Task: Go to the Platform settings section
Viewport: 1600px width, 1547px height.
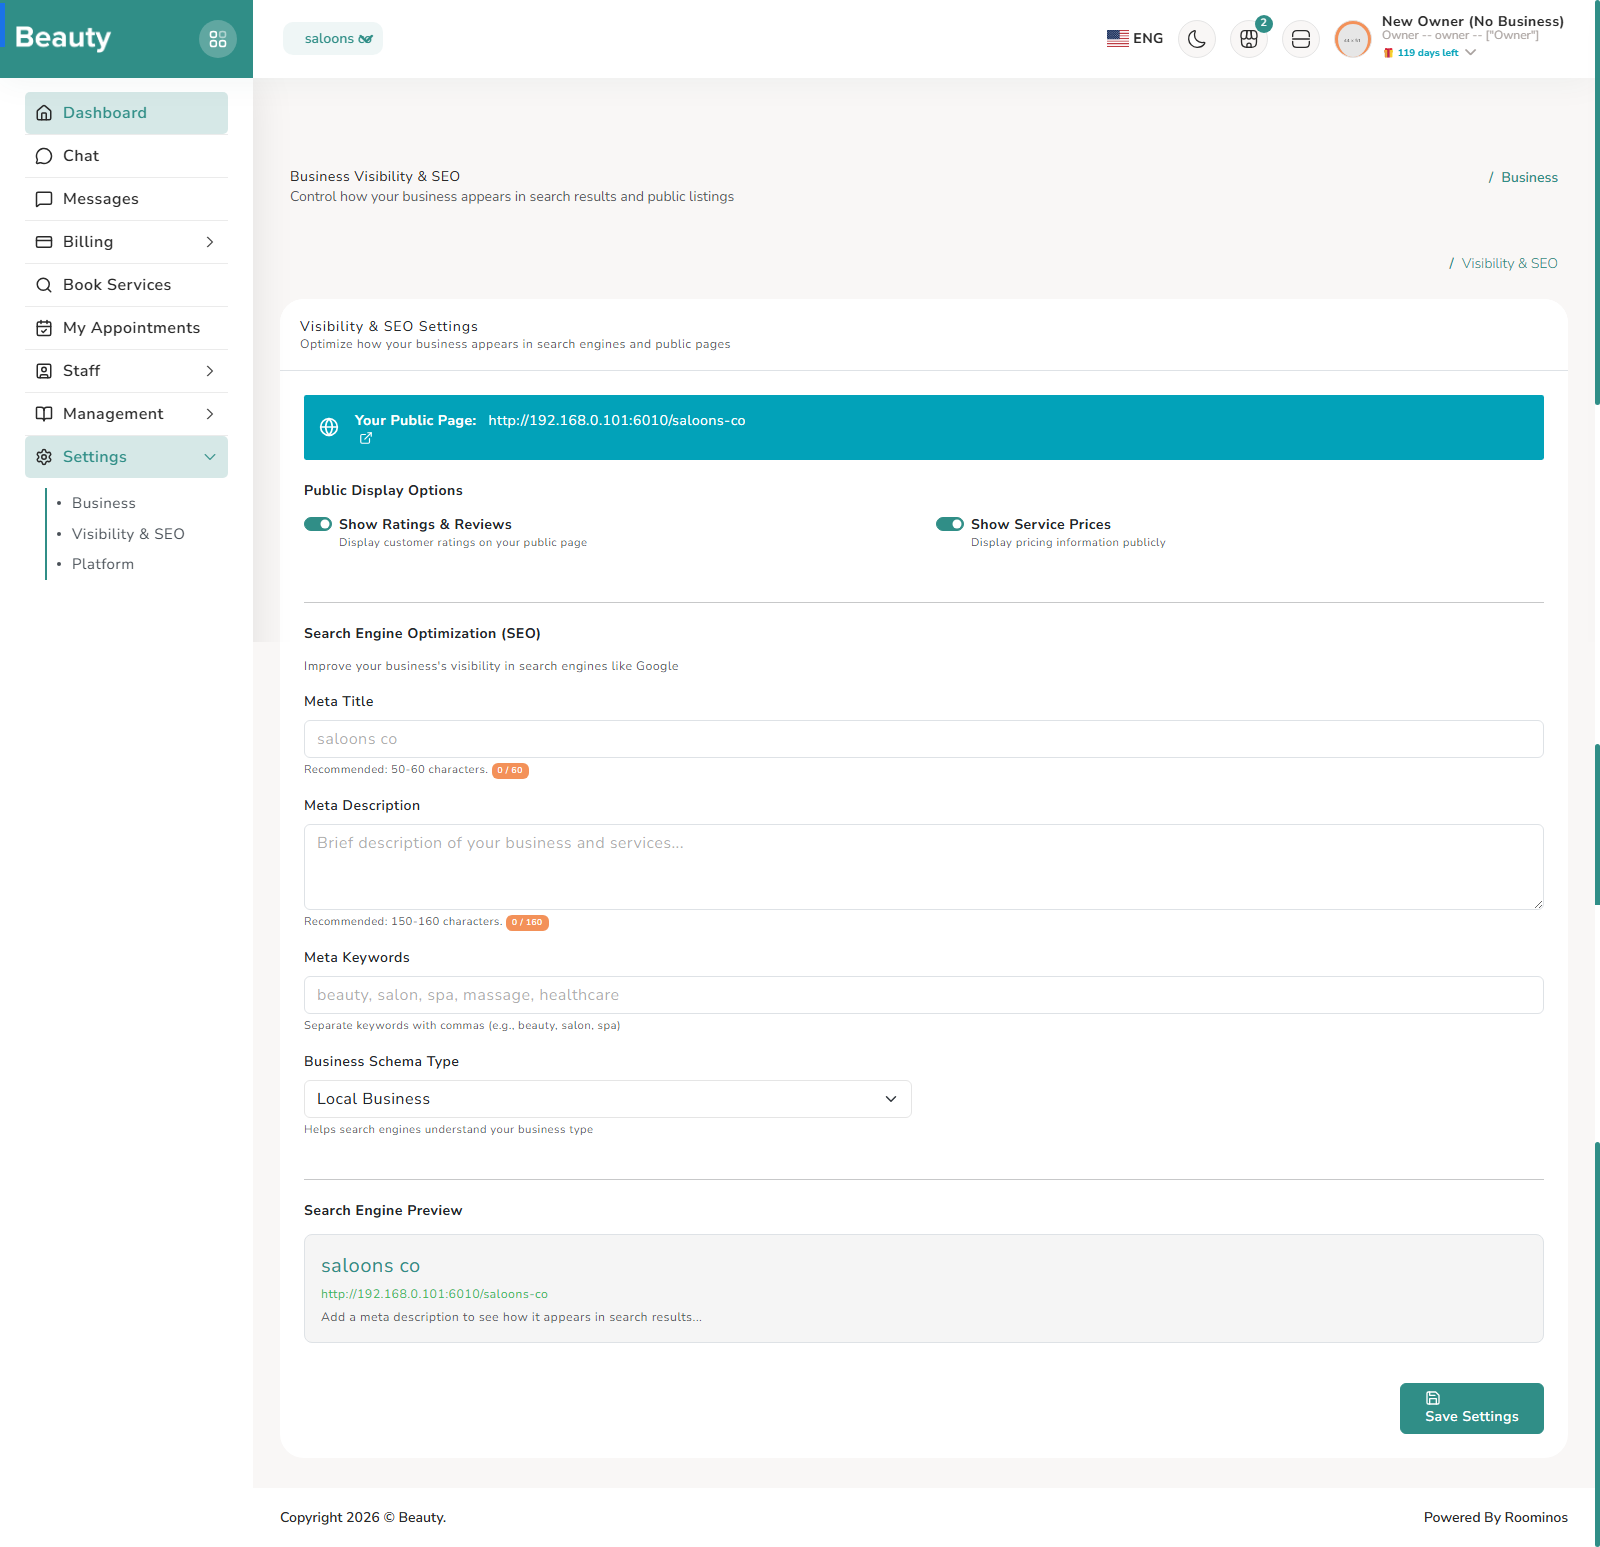Action: [x=103, y=563]
